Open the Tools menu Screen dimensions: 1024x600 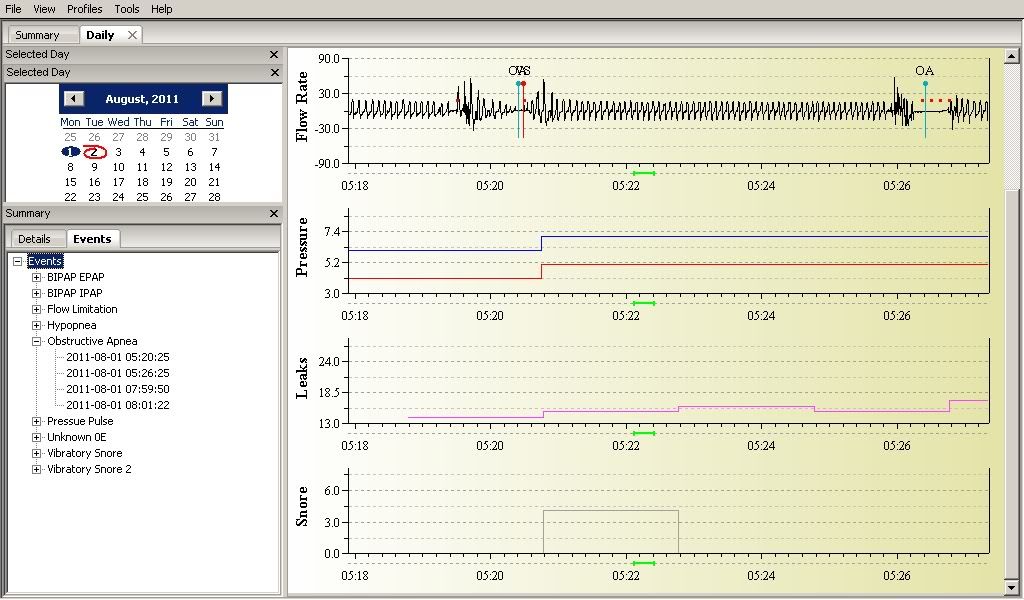pyautogui.click(x=127, y=9)
